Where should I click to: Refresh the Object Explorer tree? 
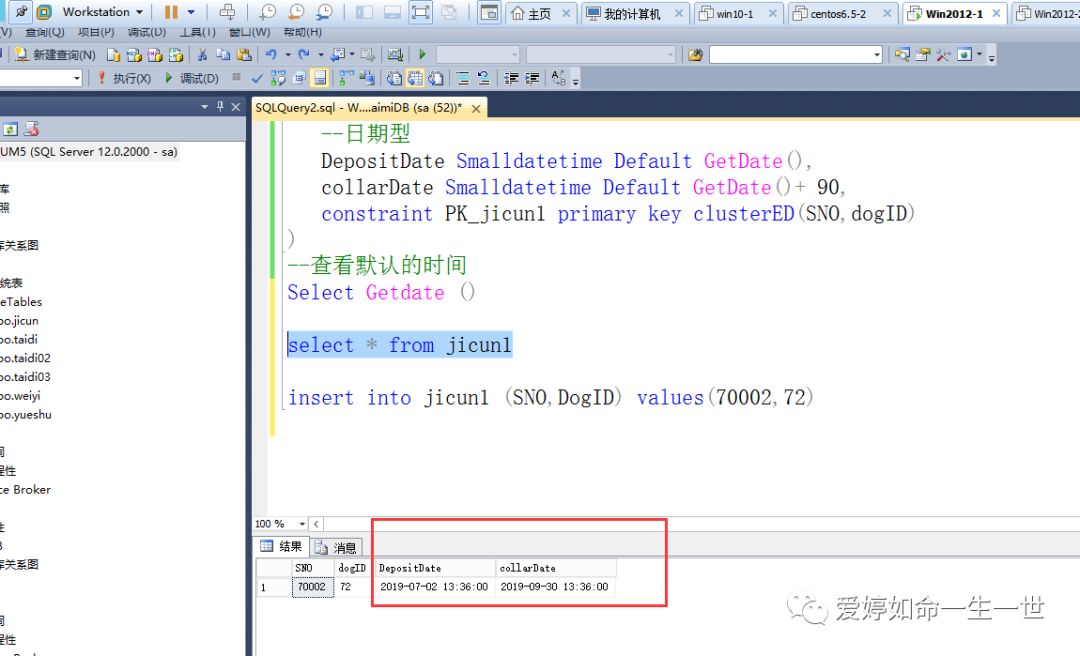[x=10, y=129]
